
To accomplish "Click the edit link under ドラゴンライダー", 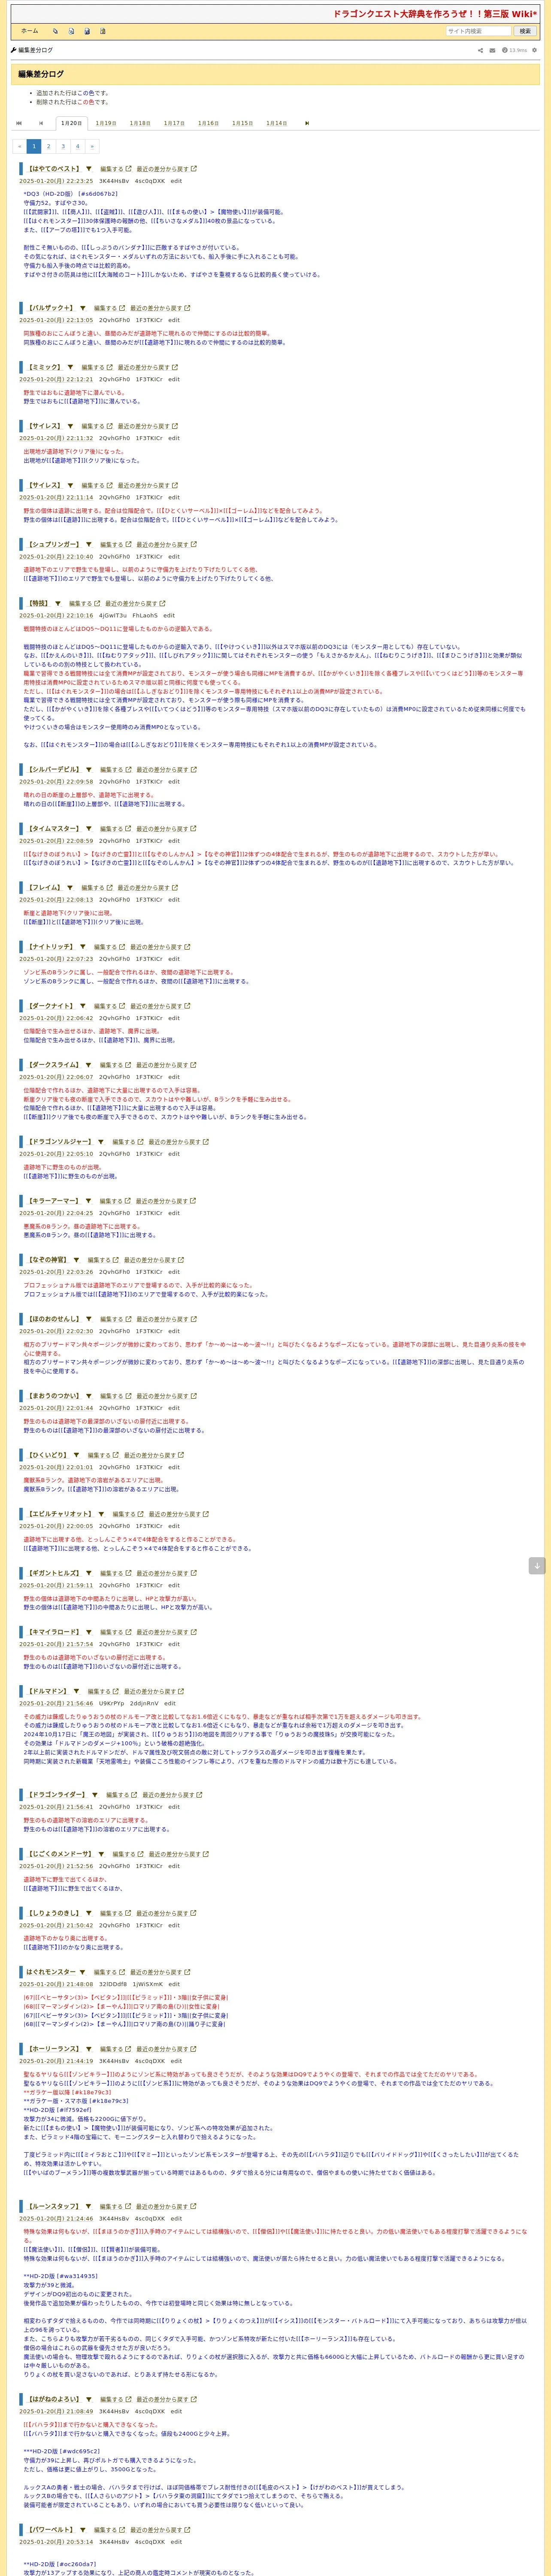I will pyautogui.click(x=174, y=1807).
